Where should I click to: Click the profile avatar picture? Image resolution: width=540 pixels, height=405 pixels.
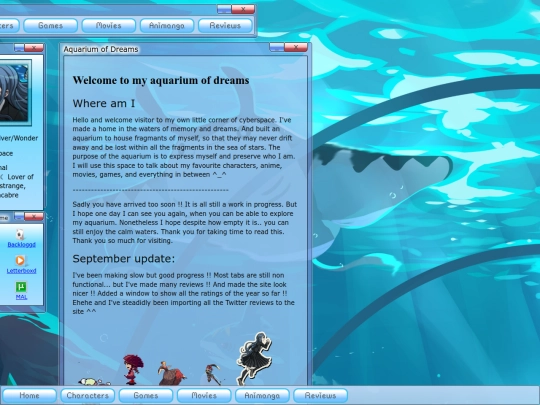point(14,92)
